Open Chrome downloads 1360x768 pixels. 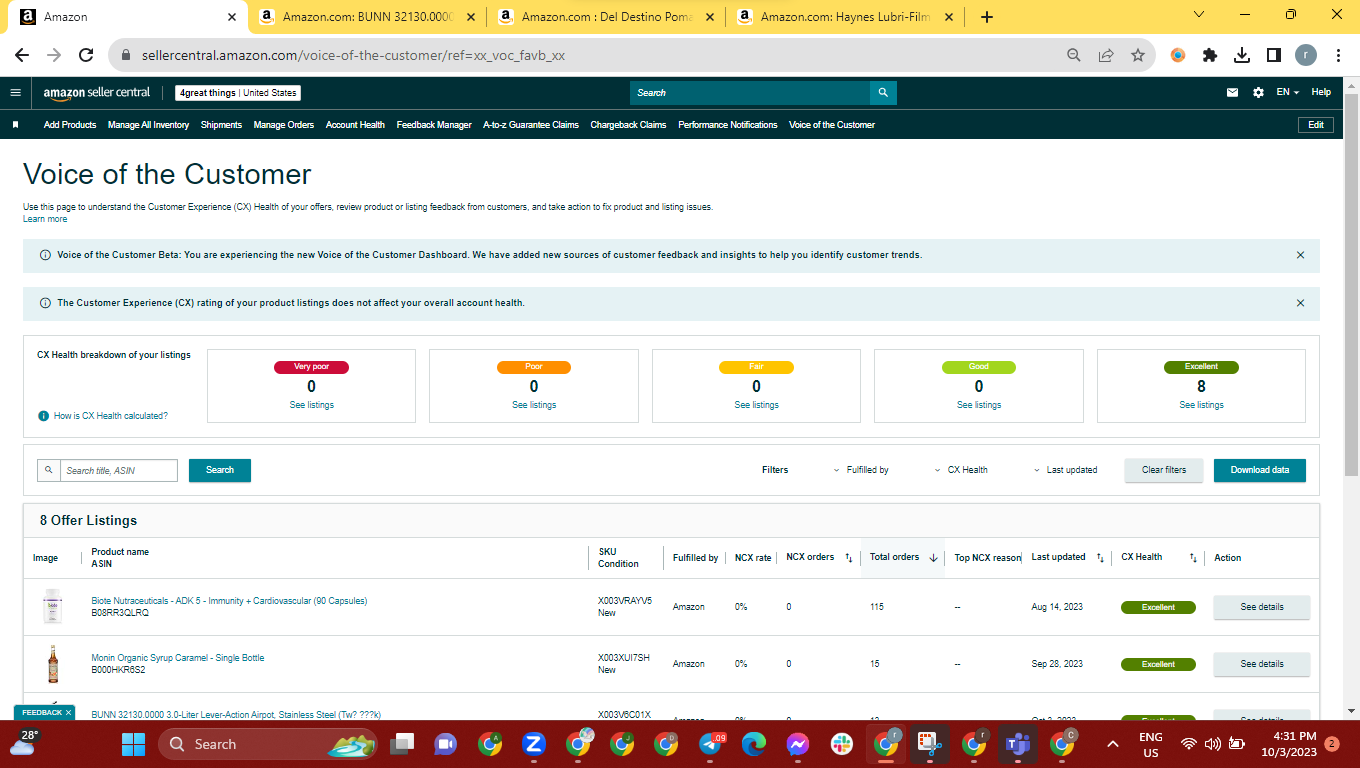(1242, 56)
